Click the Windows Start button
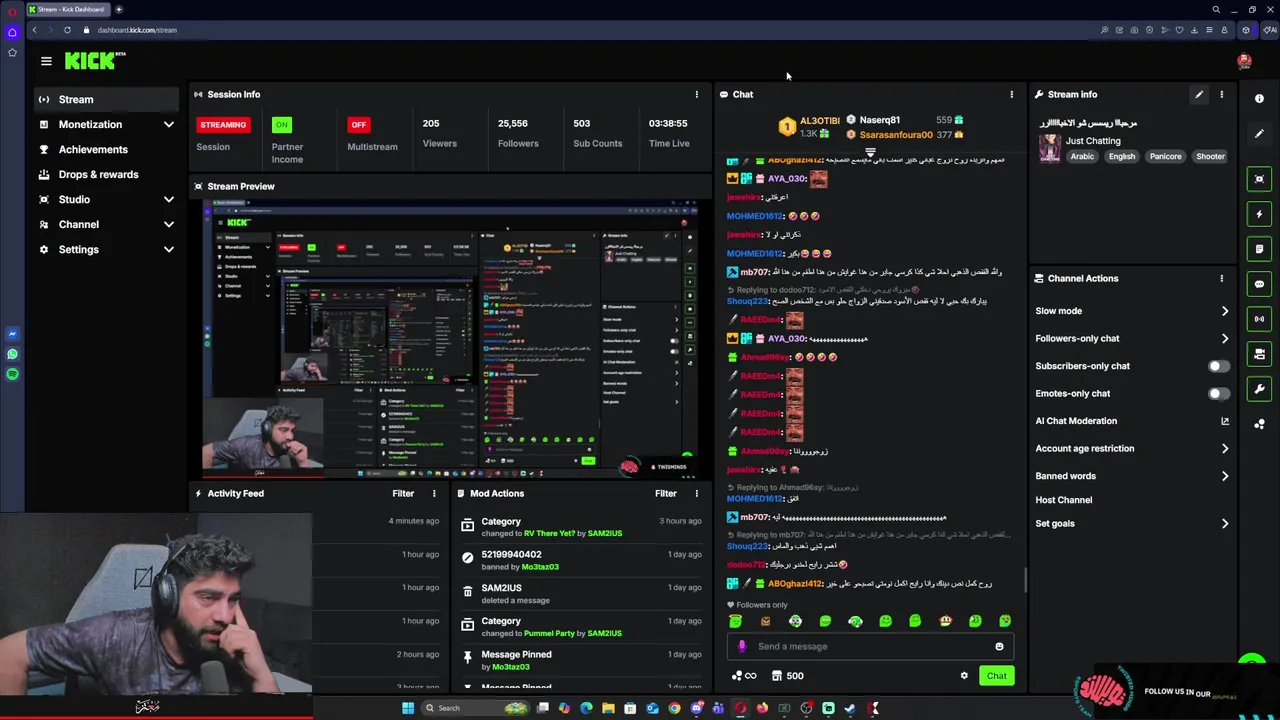The height and width of the screenshot is (720, 1280). click(x=408, y=708)
